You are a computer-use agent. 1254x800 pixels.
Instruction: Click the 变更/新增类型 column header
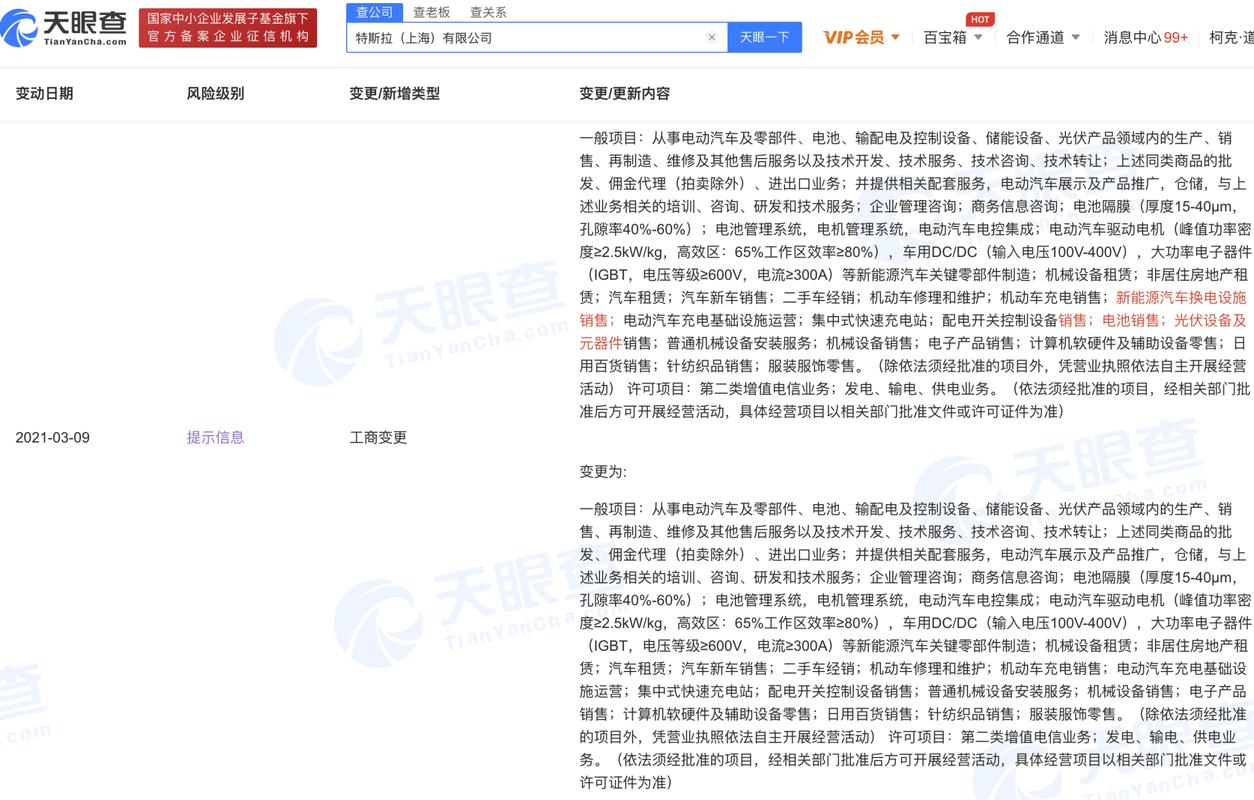tap(394, 93)
